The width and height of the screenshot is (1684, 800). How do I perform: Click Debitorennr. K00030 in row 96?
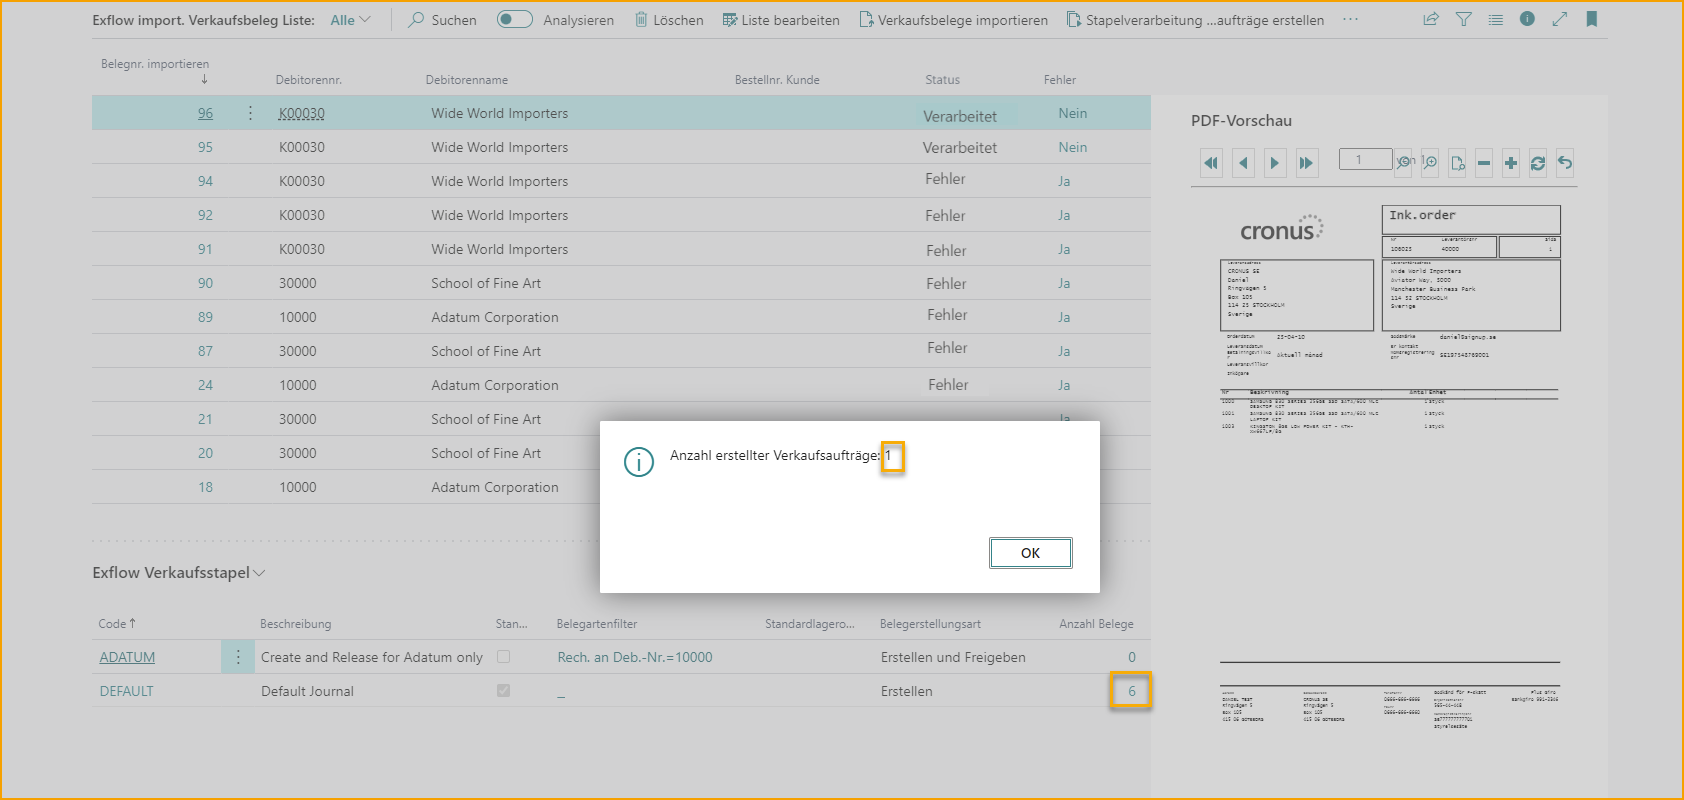tap(302, 114)
